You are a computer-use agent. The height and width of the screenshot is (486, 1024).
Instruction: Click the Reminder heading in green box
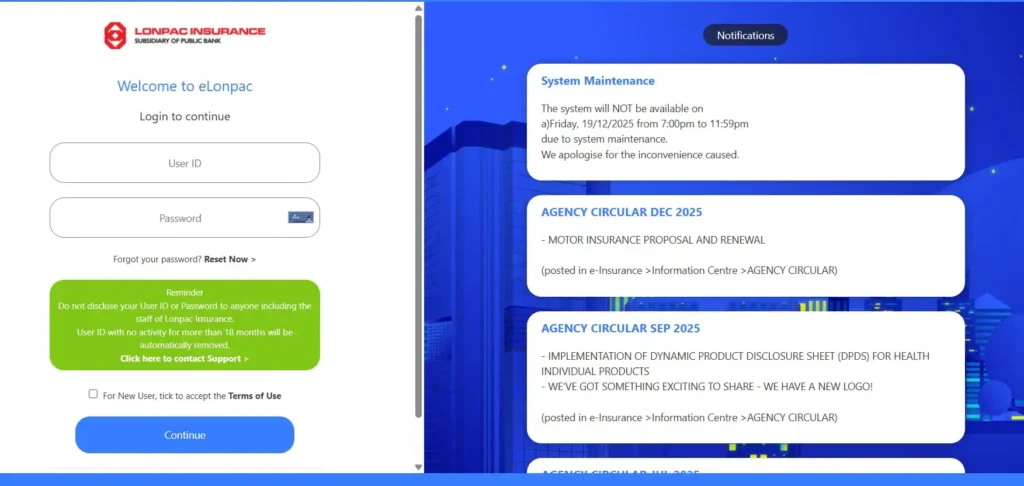185,293
